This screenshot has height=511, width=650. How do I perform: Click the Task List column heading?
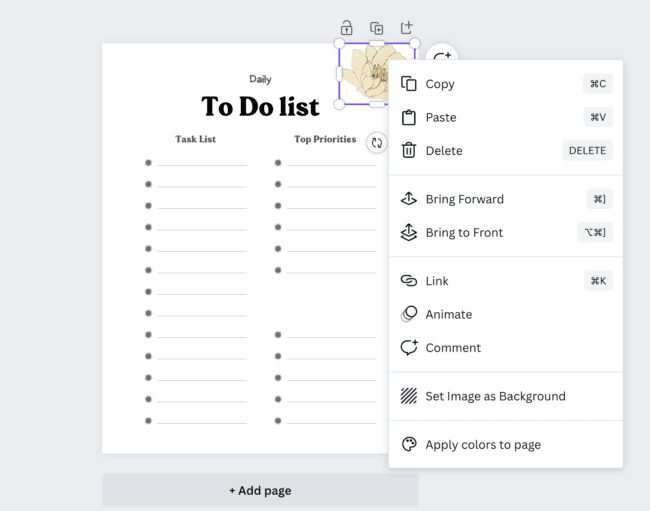pyautogui.click(x=195, y=139)
